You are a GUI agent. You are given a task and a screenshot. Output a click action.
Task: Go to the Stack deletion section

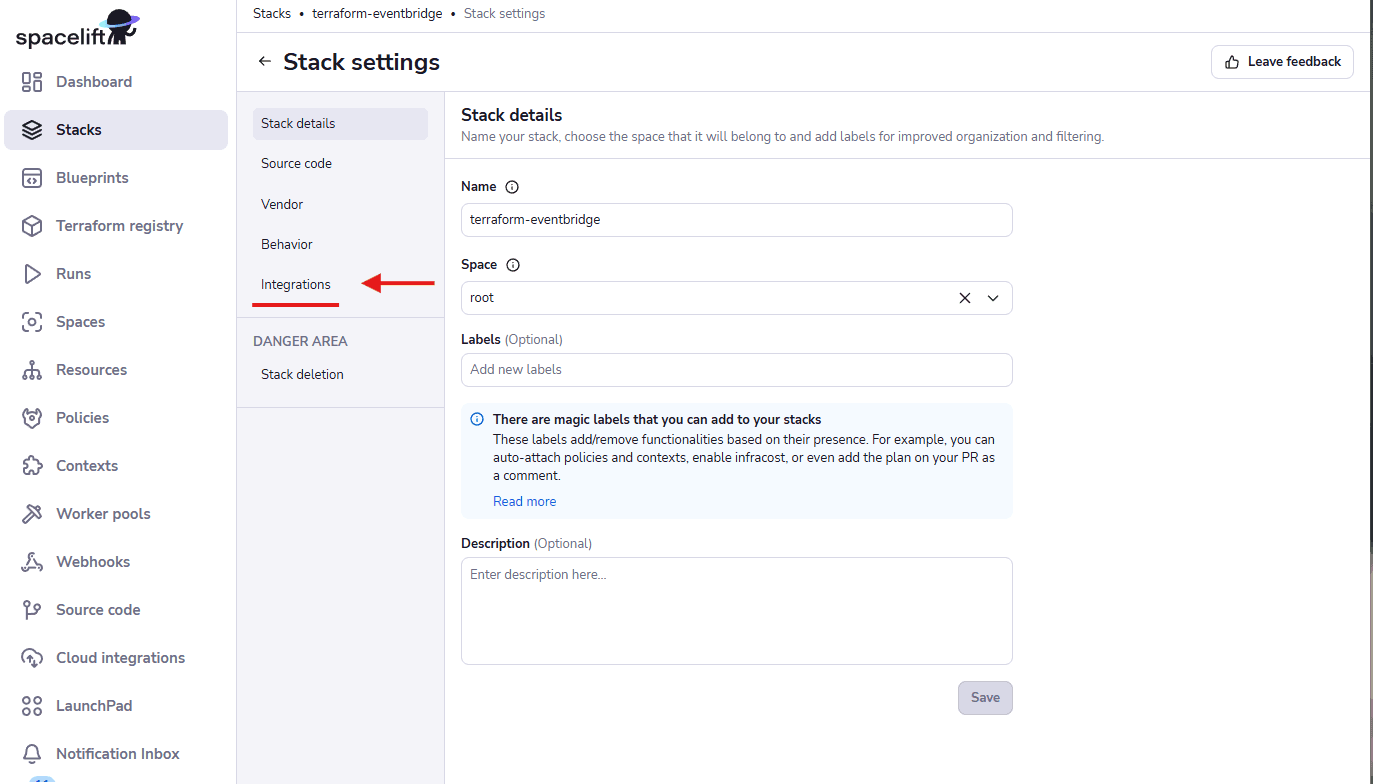pyautogui.click(x=340, y=375)
